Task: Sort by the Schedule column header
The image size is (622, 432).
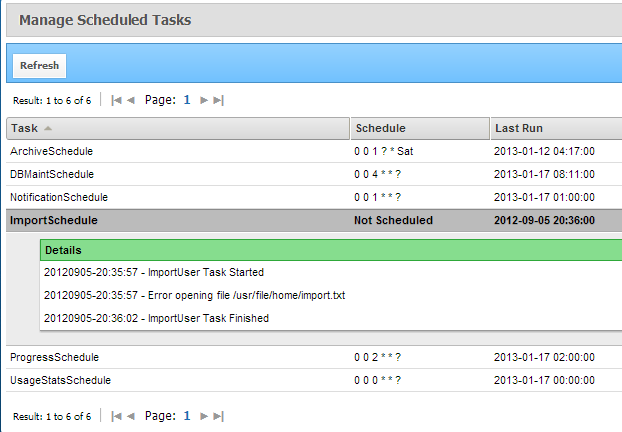Action: (x=420, y=129)
